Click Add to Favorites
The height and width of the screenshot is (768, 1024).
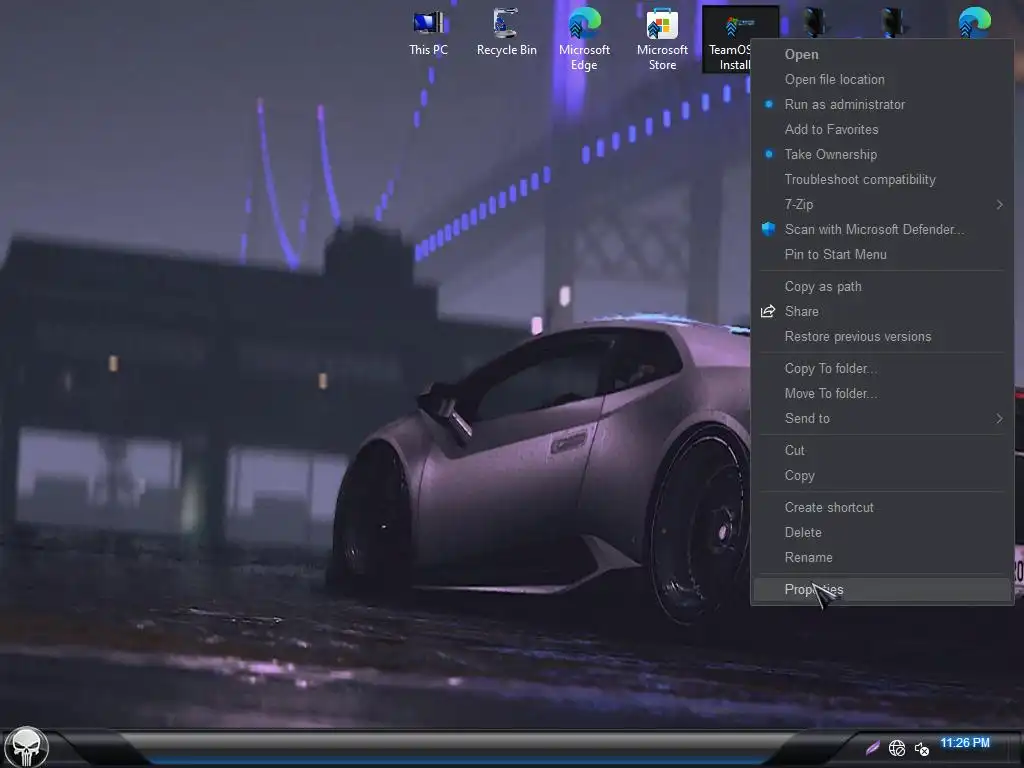click(x=882, y=129)
